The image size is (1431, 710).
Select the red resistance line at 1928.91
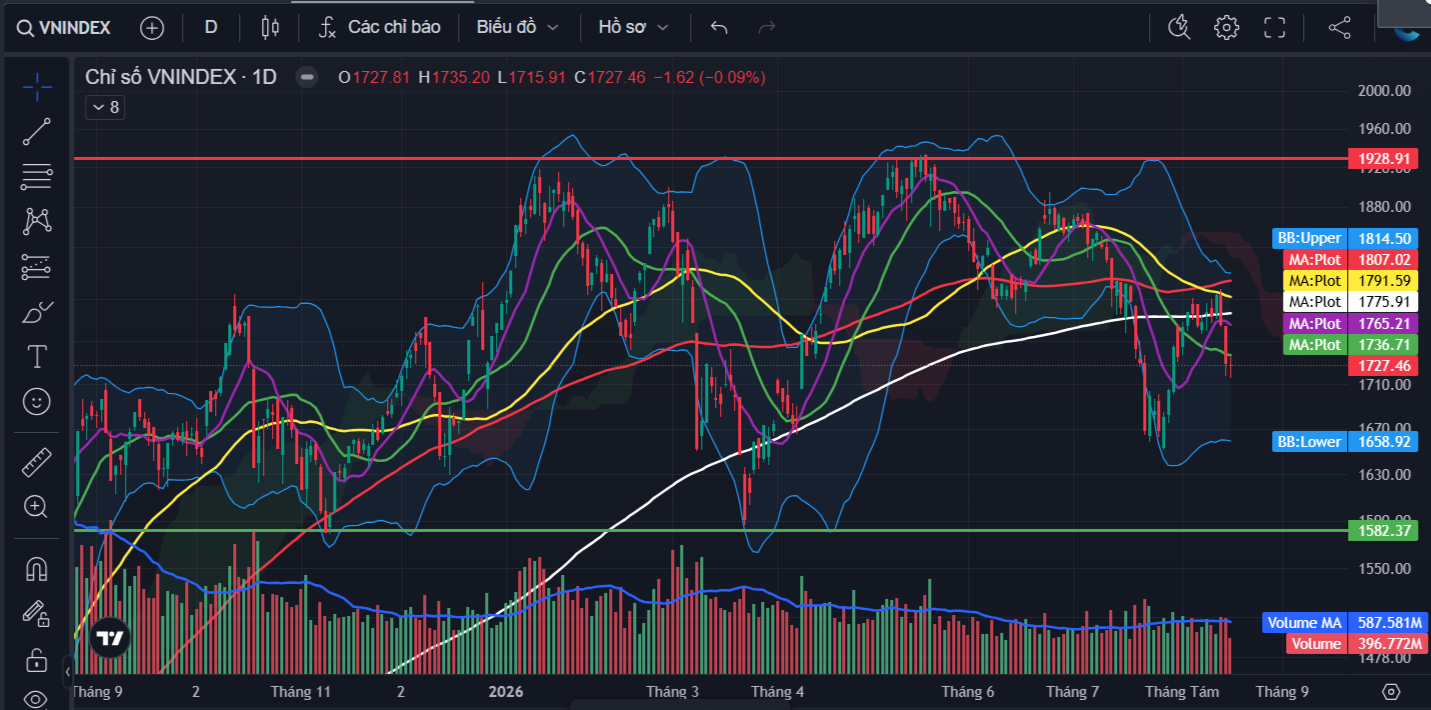click(710, 158)
